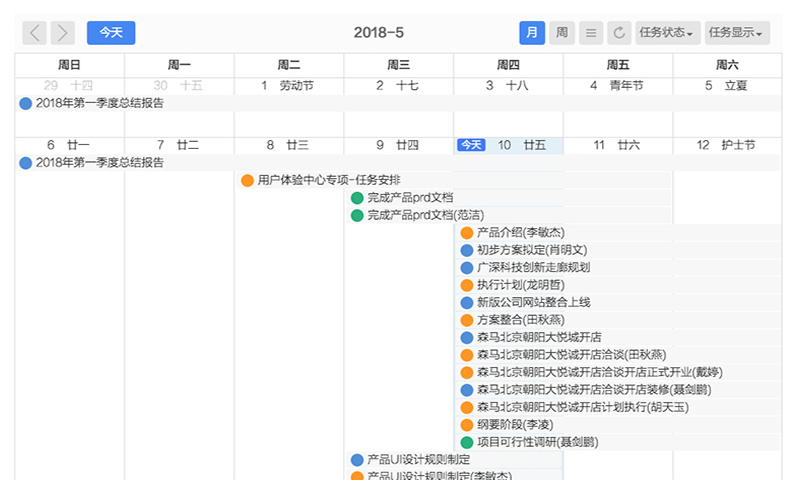Screen dimensions: 800x500
Task: Go to the next month arrow
Action: point(63,33)
